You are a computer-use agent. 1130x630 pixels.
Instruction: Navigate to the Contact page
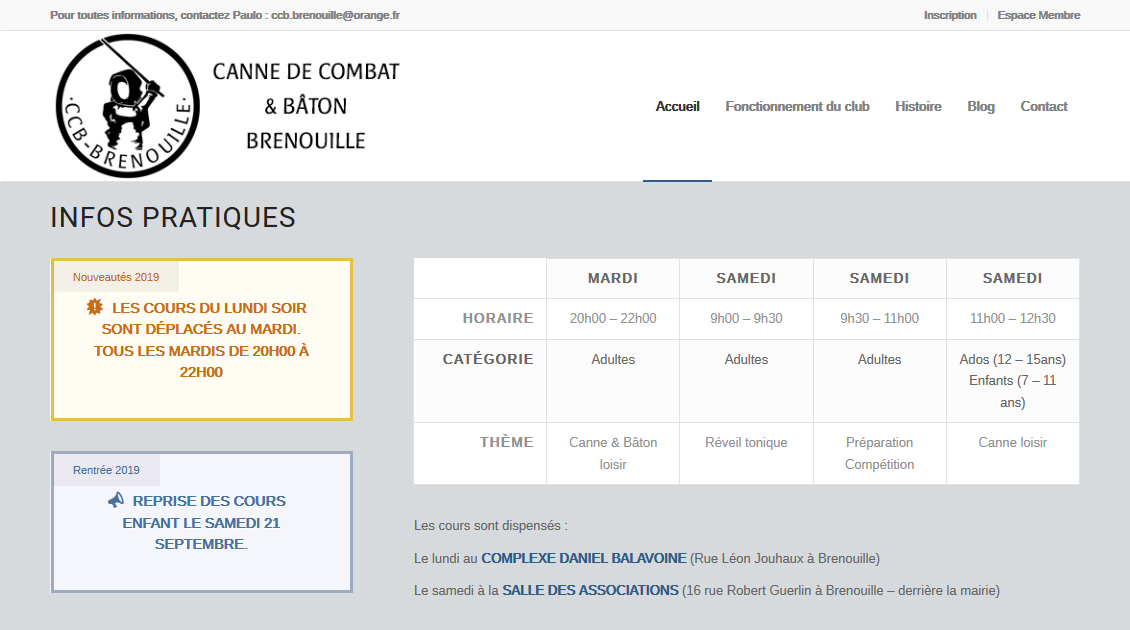[1043, 106]
